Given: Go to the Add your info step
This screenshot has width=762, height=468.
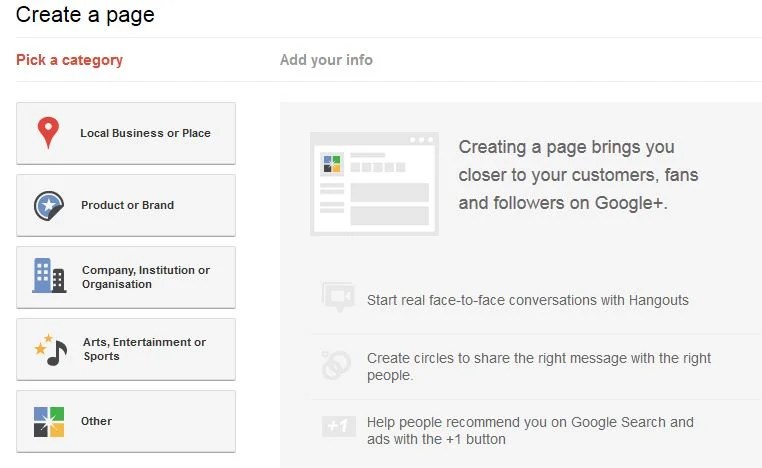Looking at the screenshot, I should point(326,60).
